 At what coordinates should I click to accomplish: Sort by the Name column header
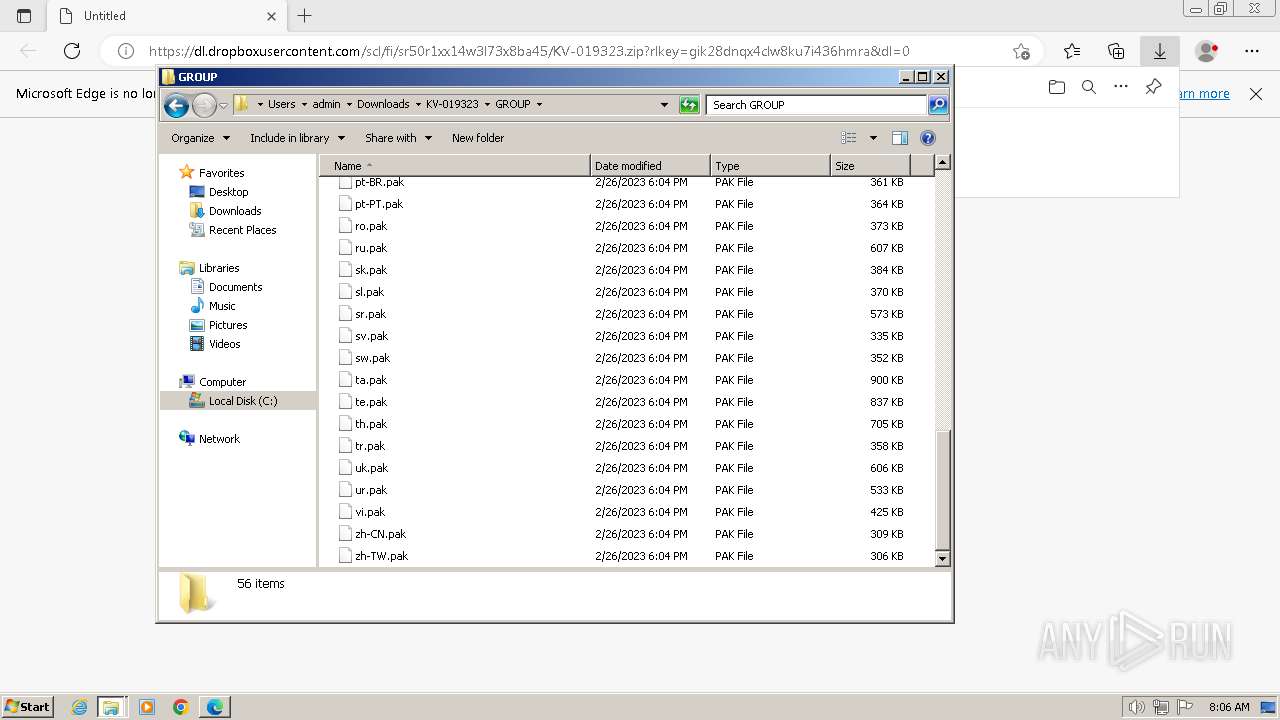tap(456, 166)
